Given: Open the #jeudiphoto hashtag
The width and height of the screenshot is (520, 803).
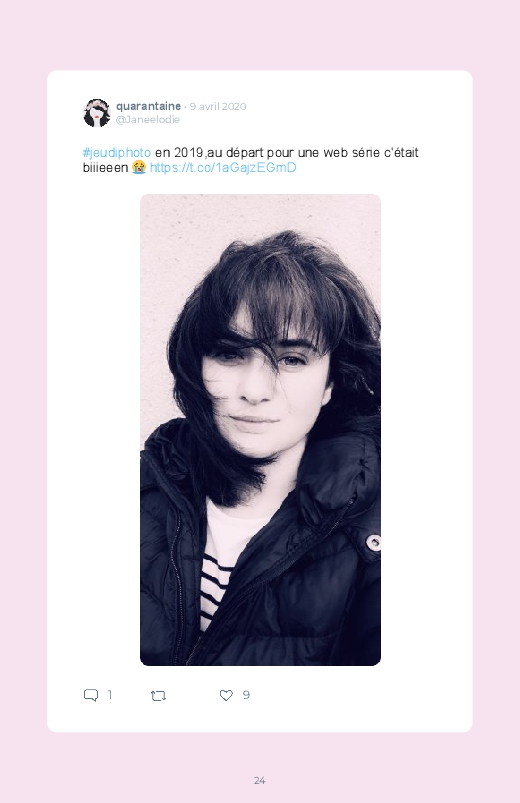Looking at the screenshot, I should (117, 153).
